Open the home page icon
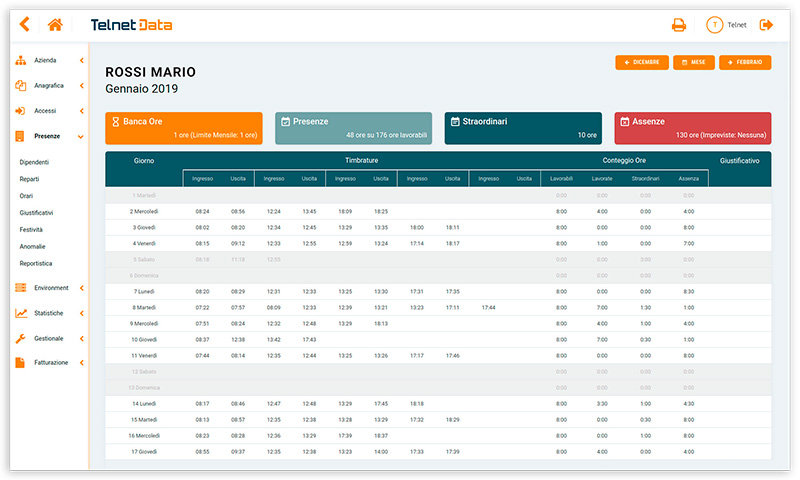Image resolution: width=800 pixels, height=480 pixels. point(55,24)
